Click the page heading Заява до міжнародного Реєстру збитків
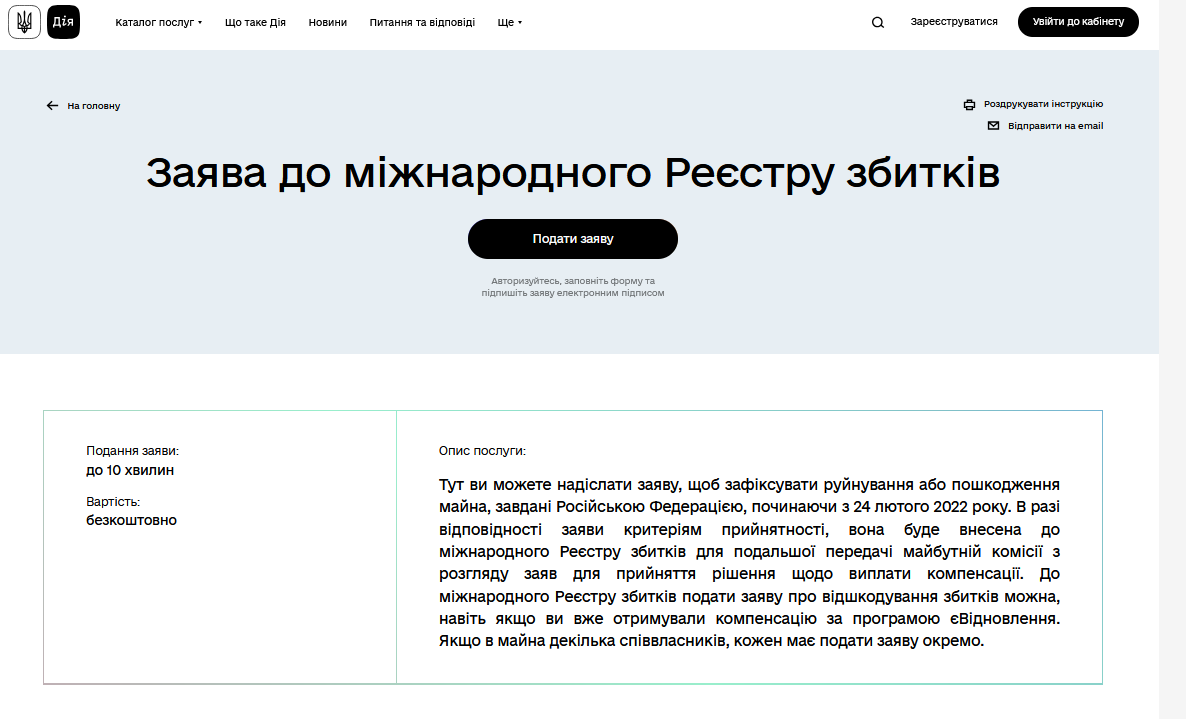 [x=573, y=174]
